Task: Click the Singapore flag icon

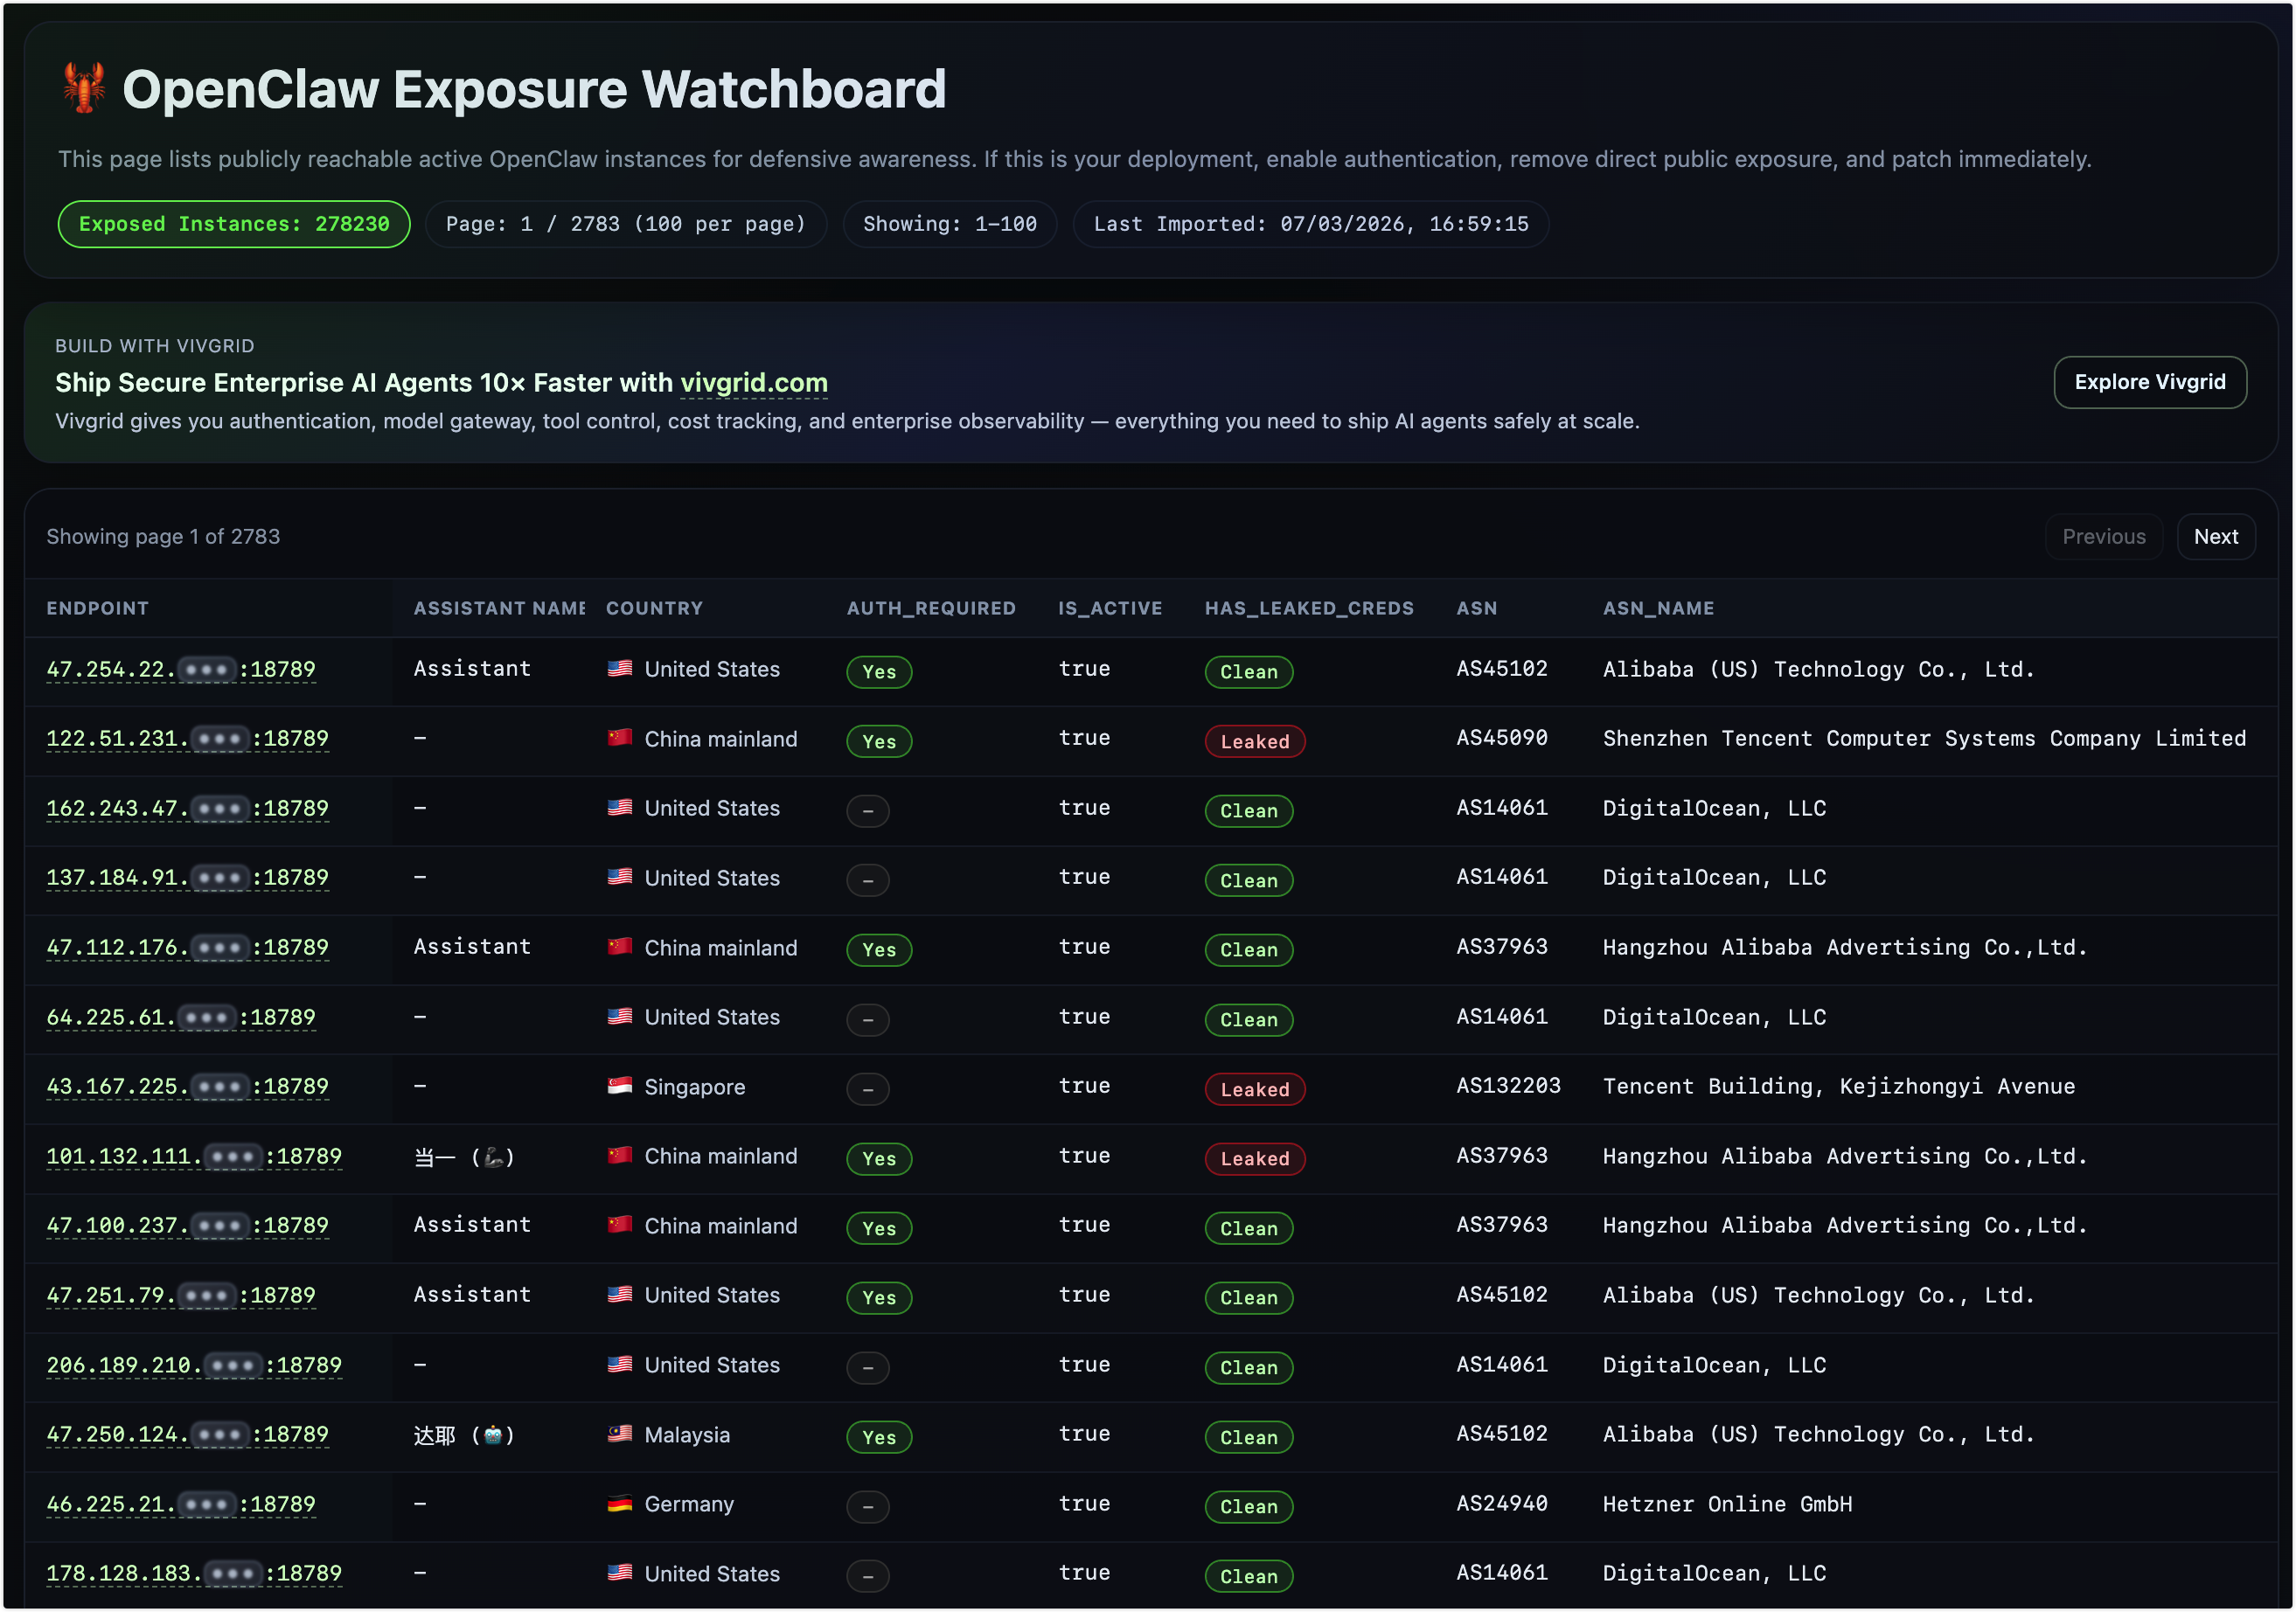Action: point(619,1086)
